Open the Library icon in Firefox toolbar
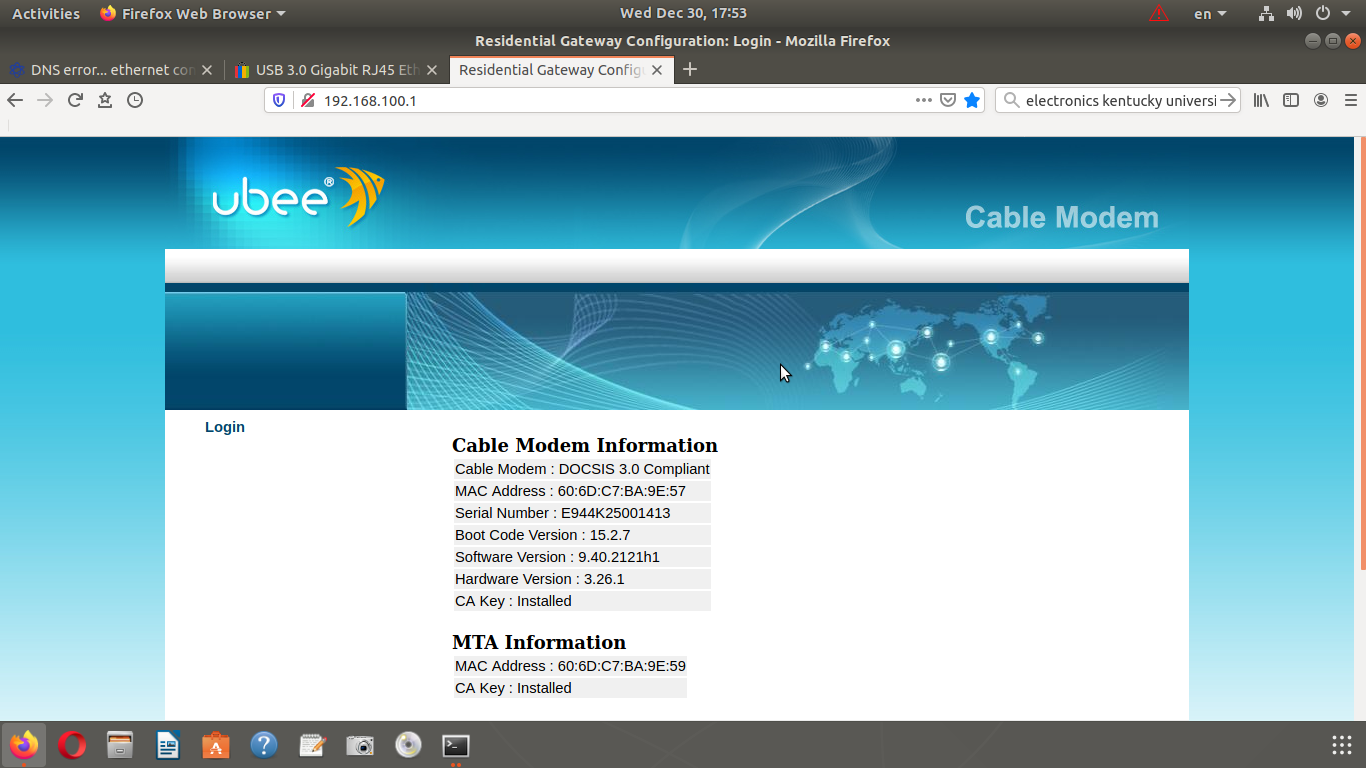 [1261, 100]
